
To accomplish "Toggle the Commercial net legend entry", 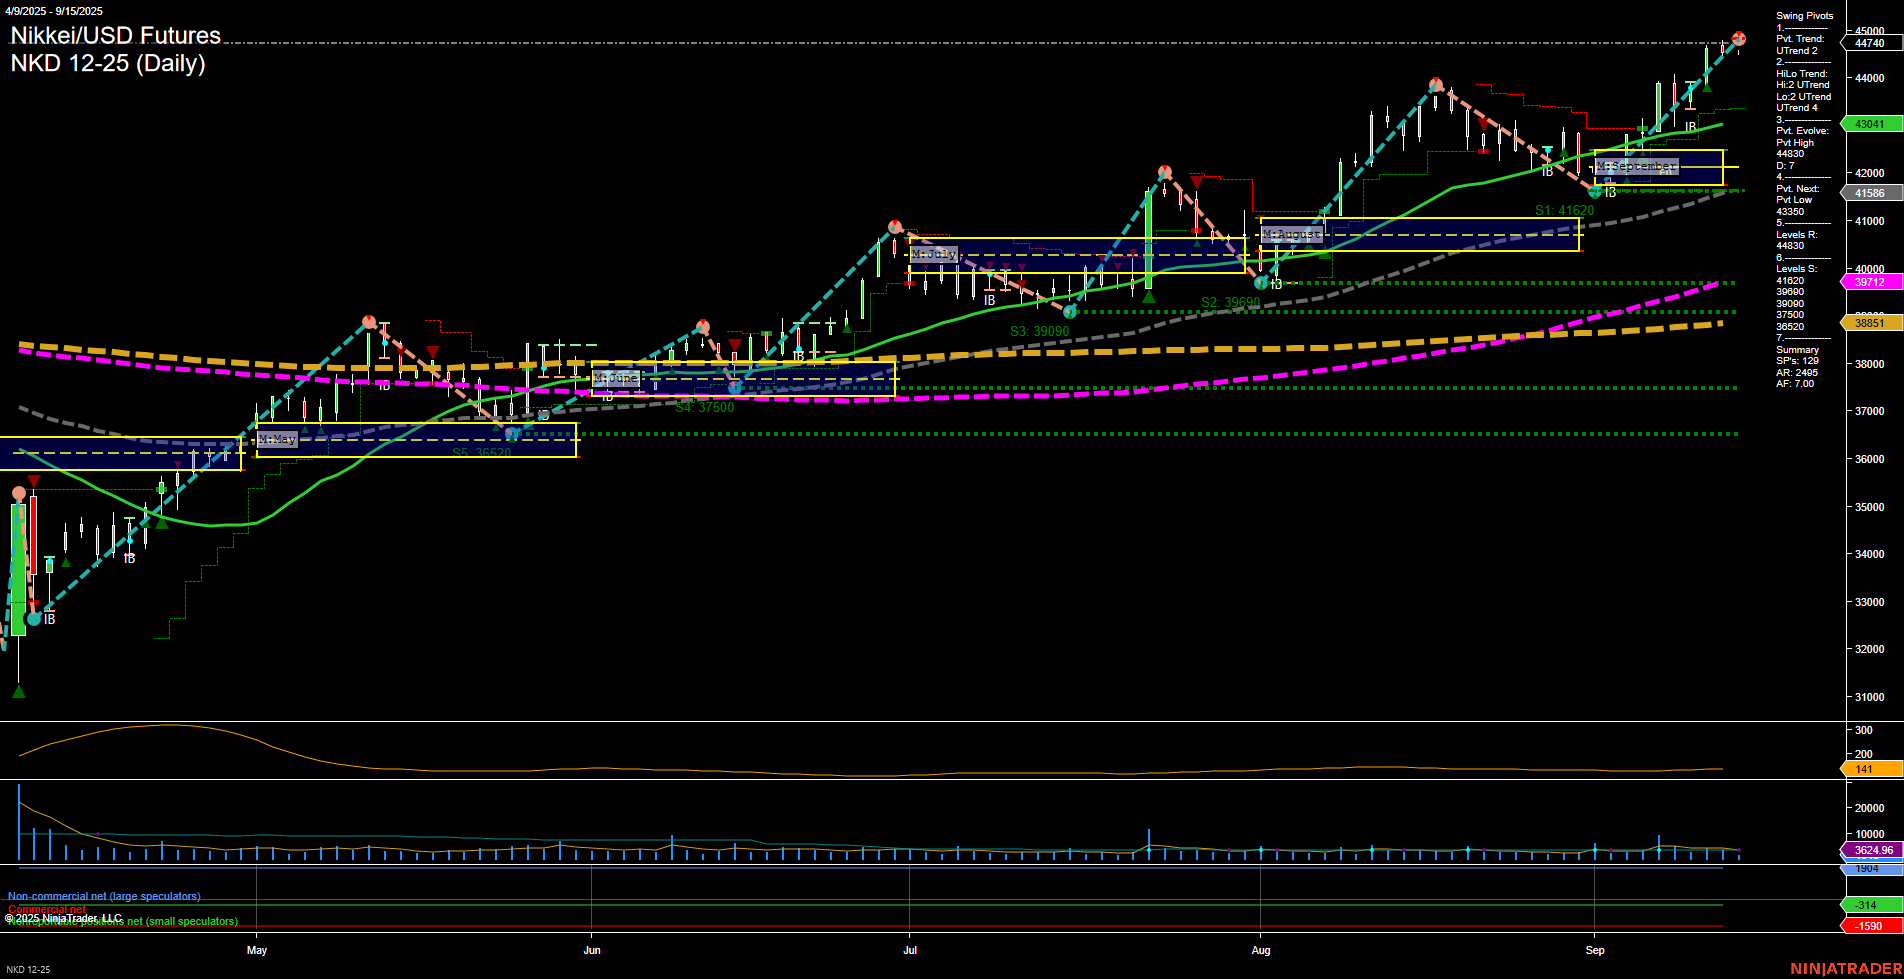I will click(48, 909).
